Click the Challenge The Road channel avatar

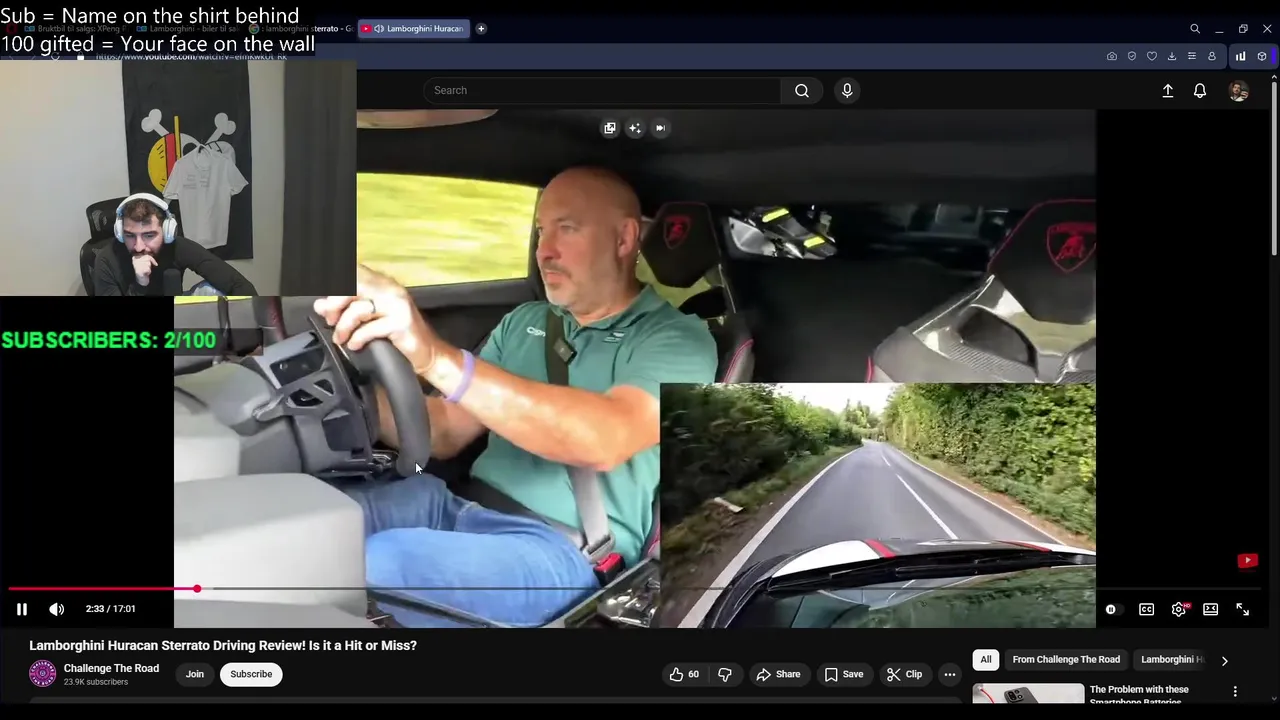pyautogui.click(x=42, y=674)
